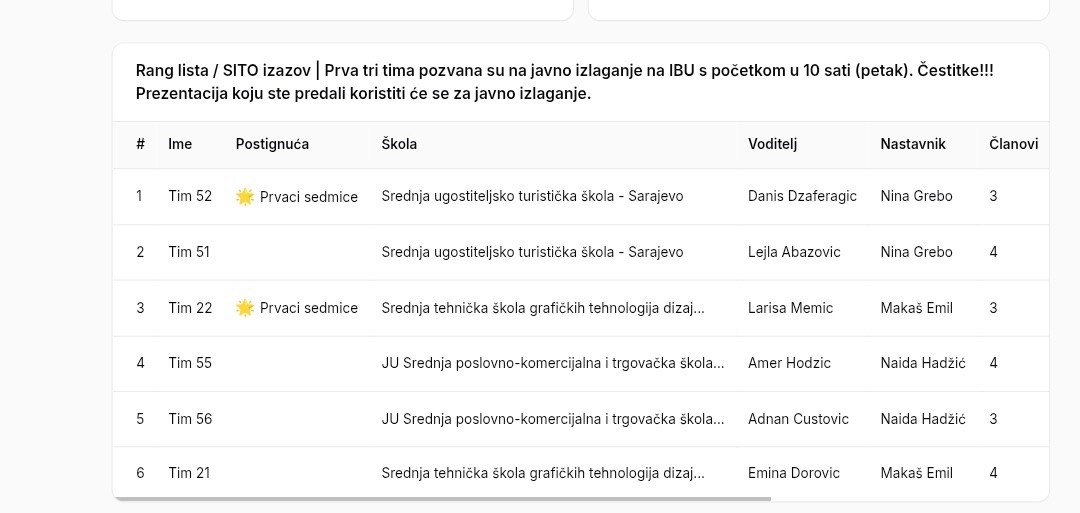Viewport: 1080px width, 513px height.
Task: Click the star icon beside Tim 22
Action: pyautogui.click(x=245, y=308)
